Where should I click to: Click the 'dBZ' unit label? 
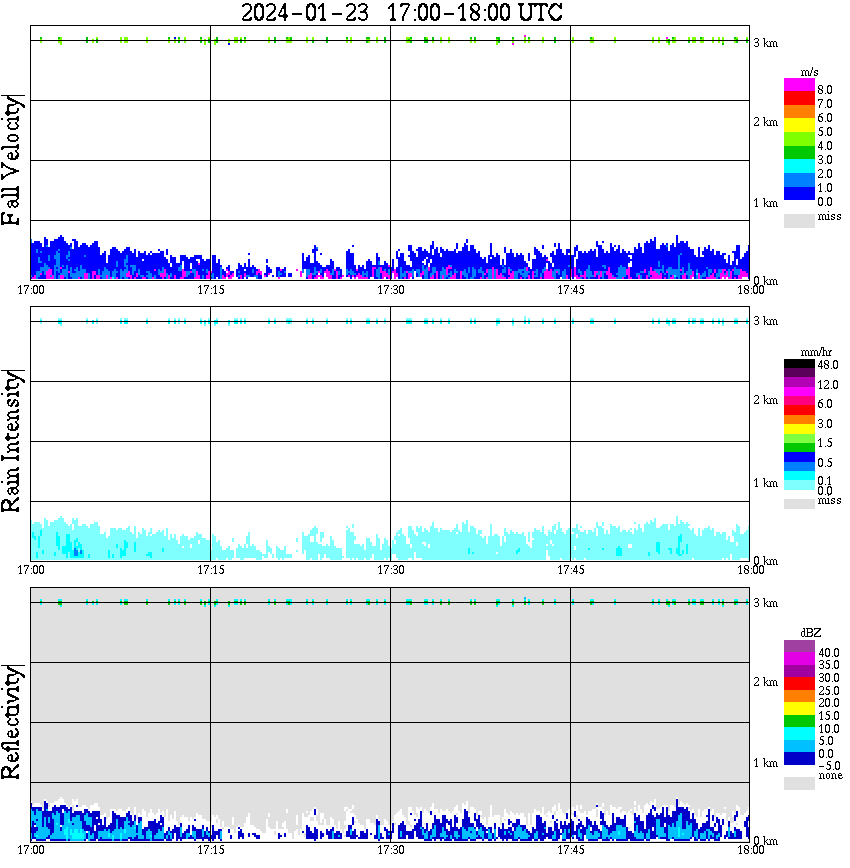coord(811,633)
